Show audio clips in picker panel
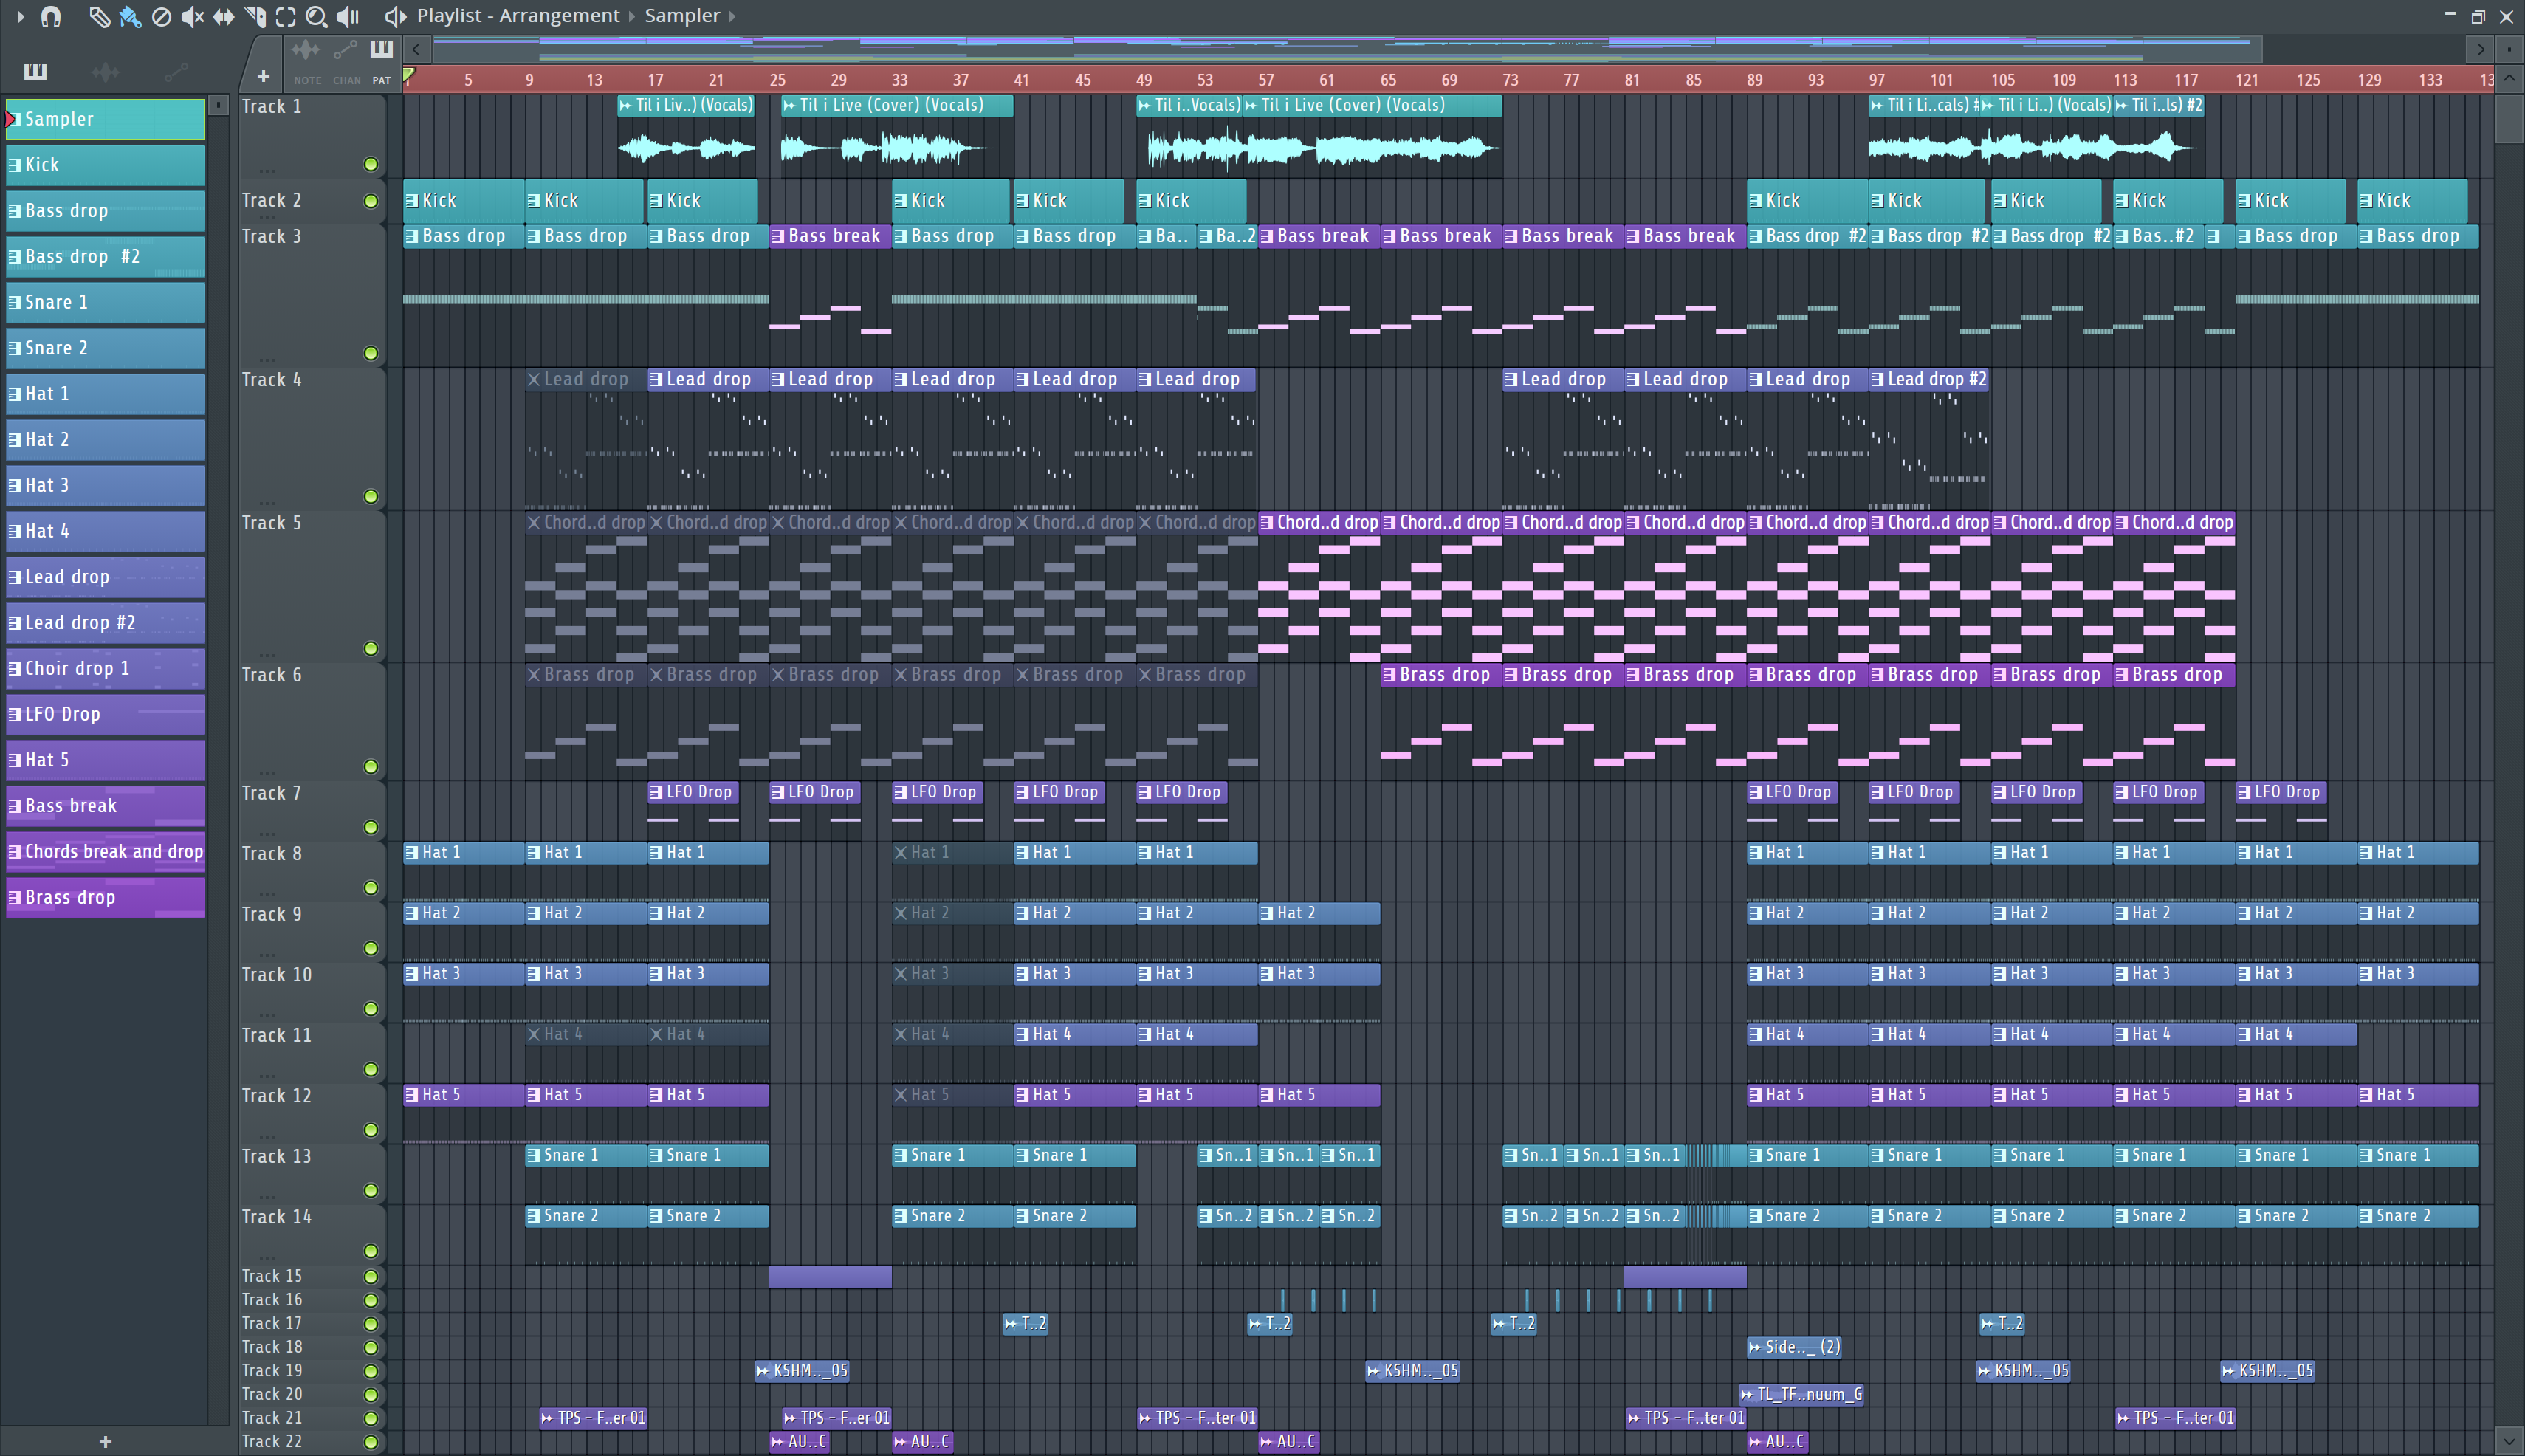Screen dimensions: 2525x1456 (105, 71)
